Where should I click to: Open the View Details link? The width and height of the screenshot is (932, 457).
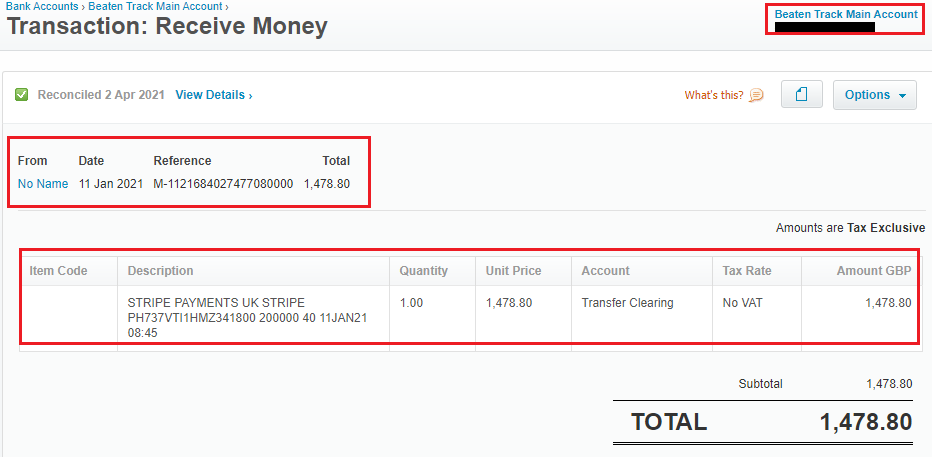(x=214, y=94)
